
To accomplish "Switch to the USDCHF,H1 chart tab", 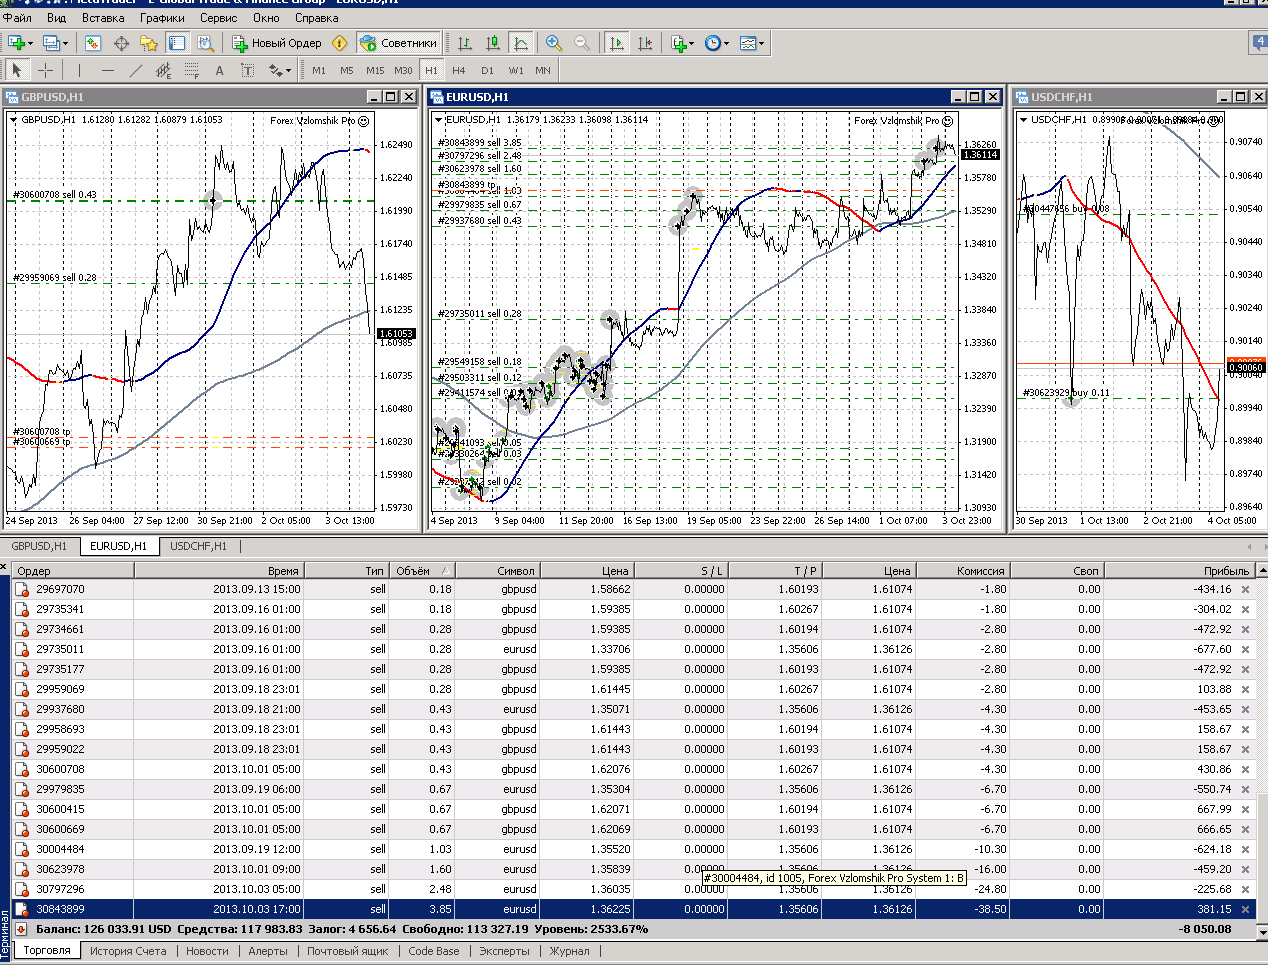I will [198, 546].
